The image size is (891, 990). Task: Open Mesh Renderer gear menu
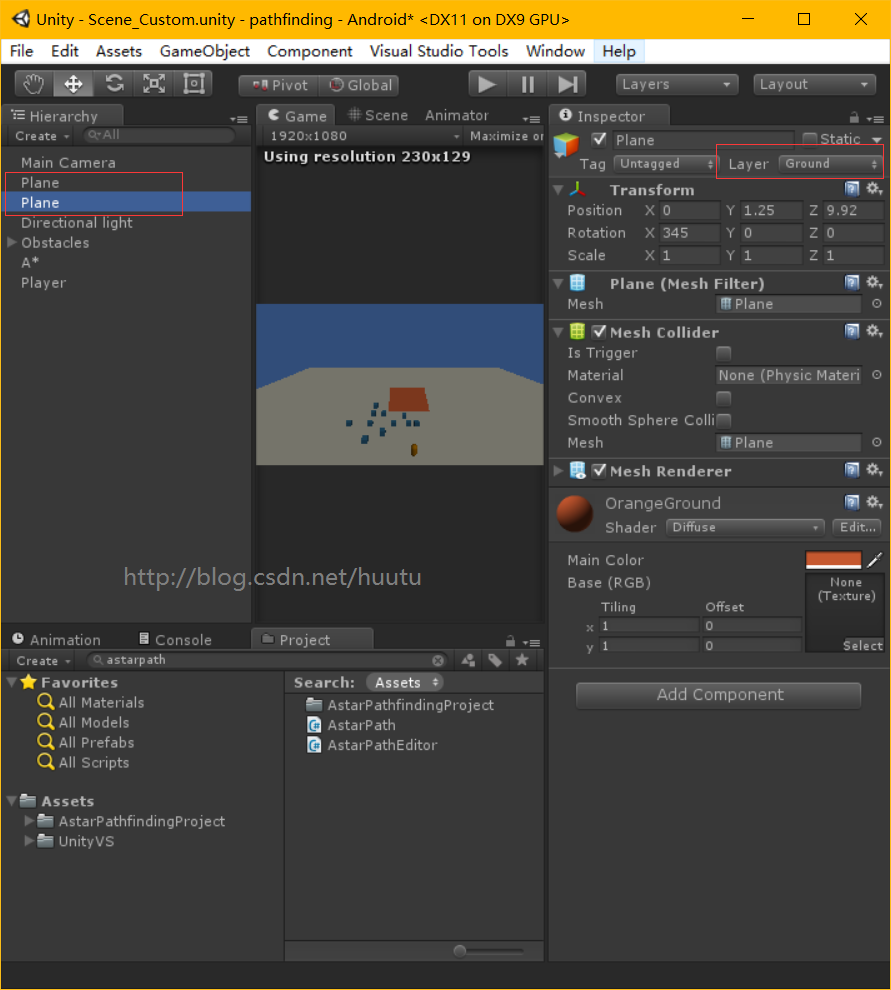(874, 469)
